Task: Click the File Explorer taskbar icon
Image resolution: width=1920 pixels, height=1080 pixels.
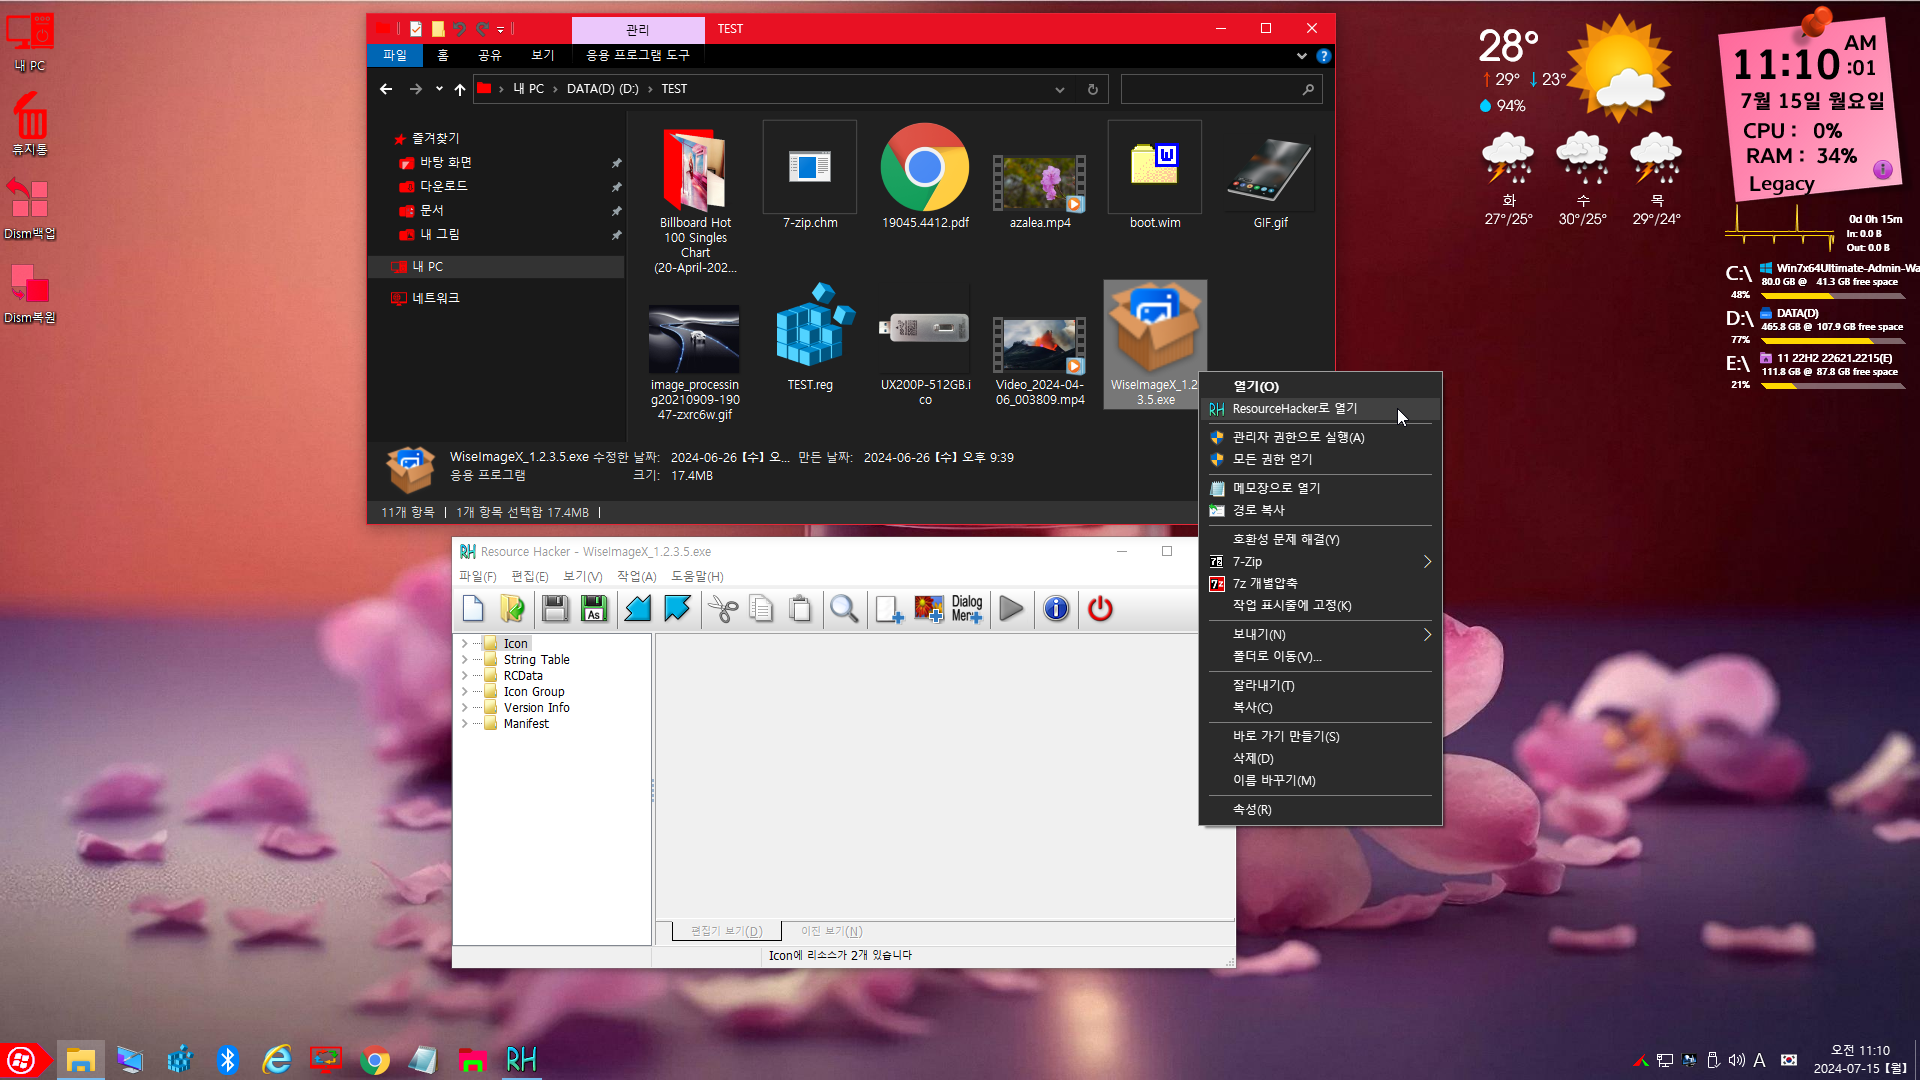Action: pyautogui.click(x=81, y=1060)
